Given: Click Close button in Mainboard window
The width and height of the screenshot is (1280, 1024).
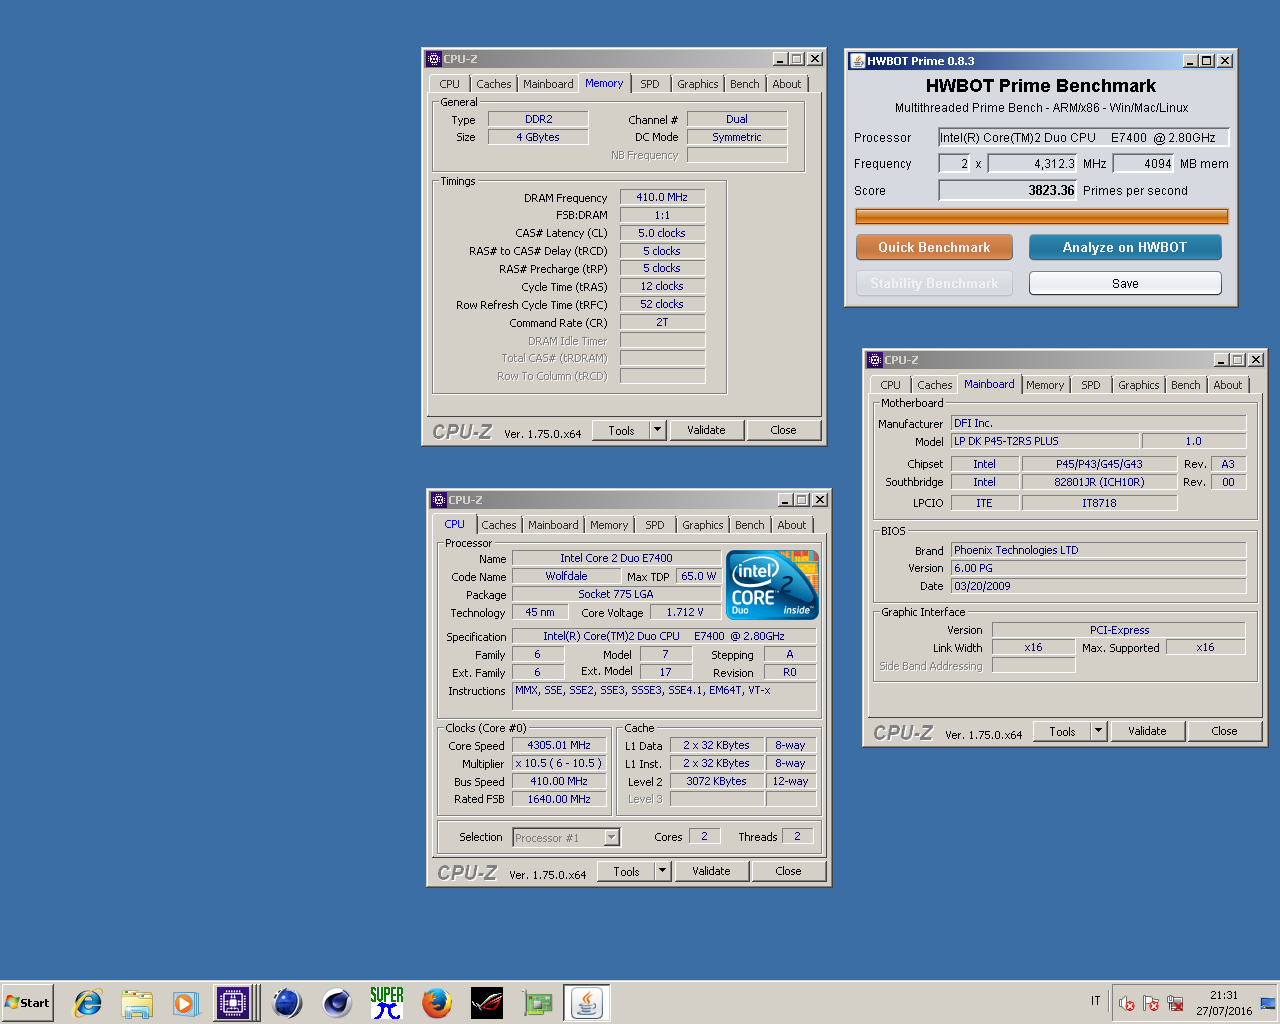Looking at the screenshot, I should [1224, 731].
